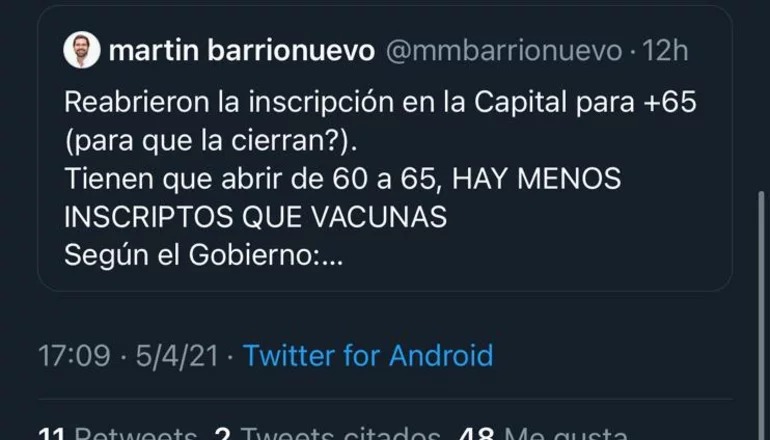The image size is (770, 440).
Task: Click the 5/4/21 tweet date
Action: tap(177, 356)
